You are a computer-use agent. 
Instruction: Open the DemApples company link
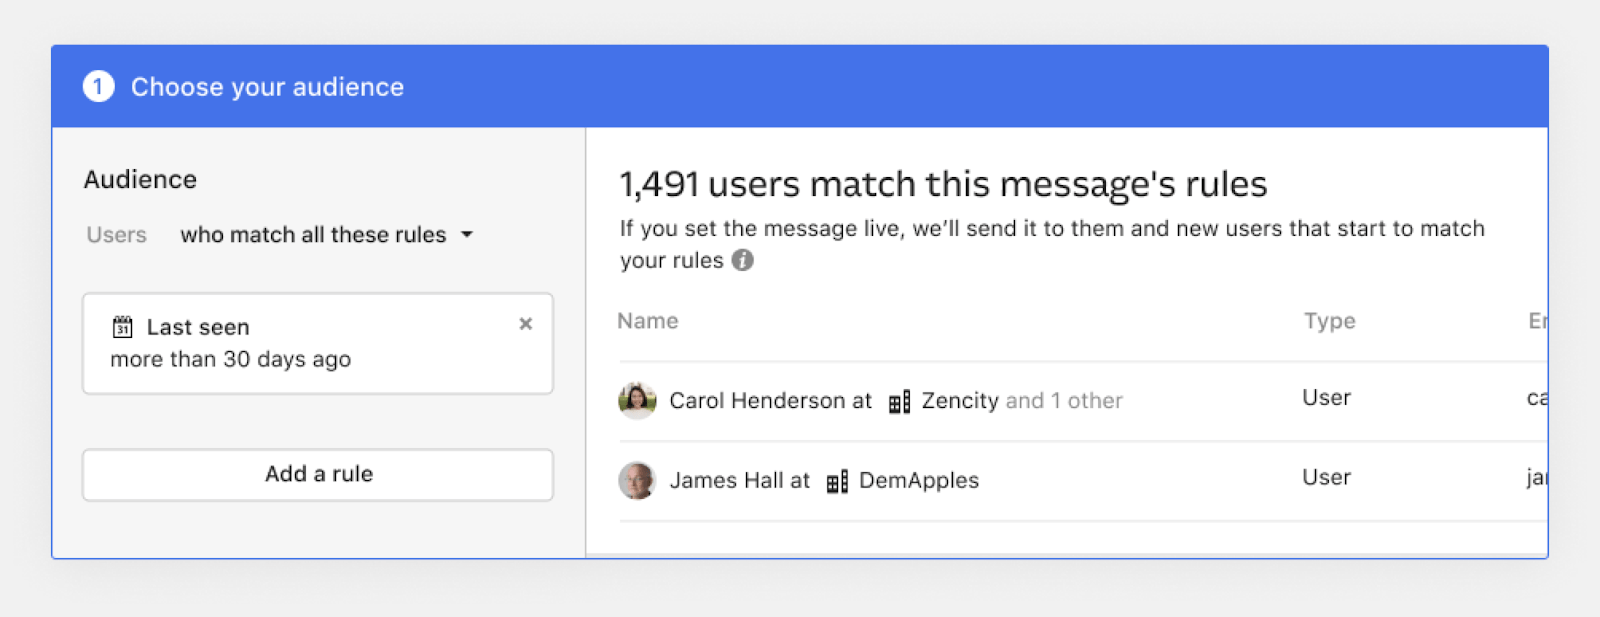click(919, 481)
